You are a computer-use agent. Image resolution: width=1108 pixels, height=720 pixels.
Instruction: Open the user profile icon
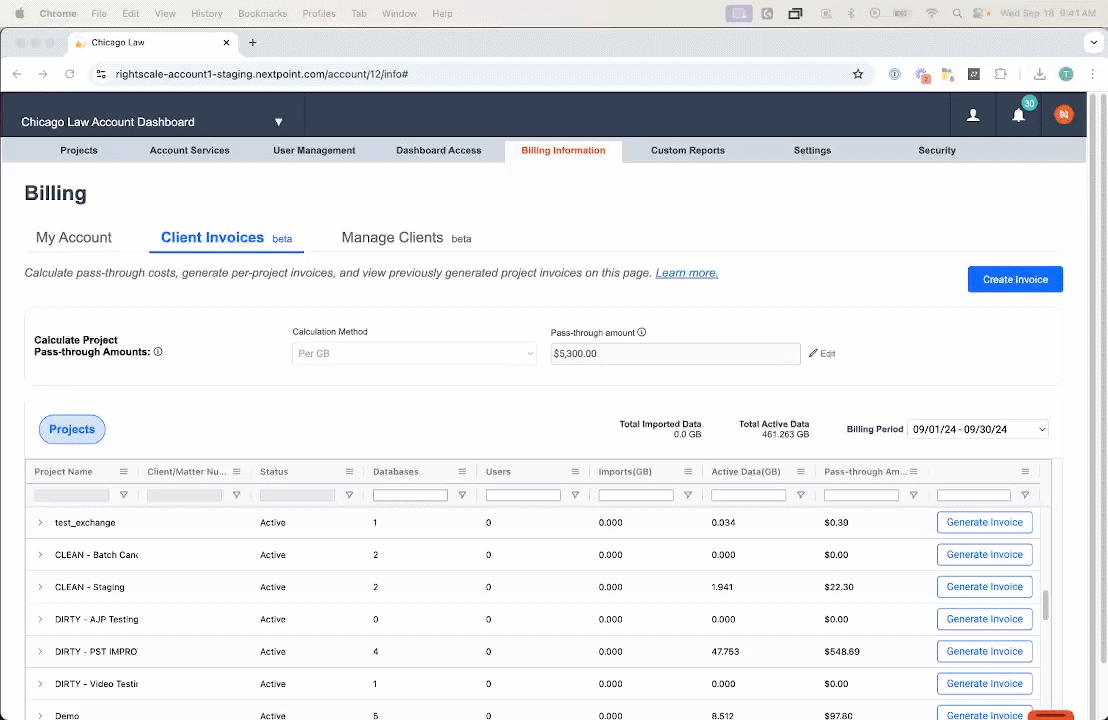972,116
